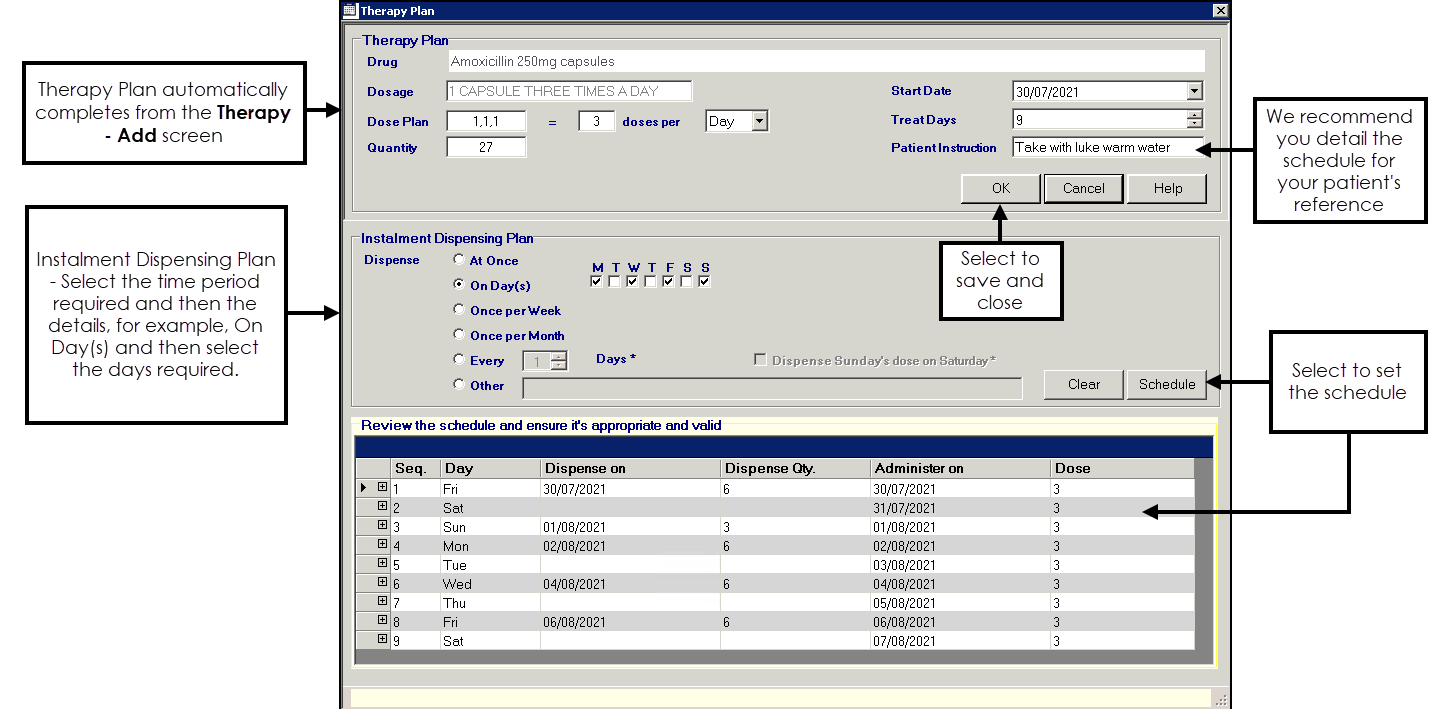1455x709 pixels.
Task: Select Once per Week radio button
Action: coord(459,310)
